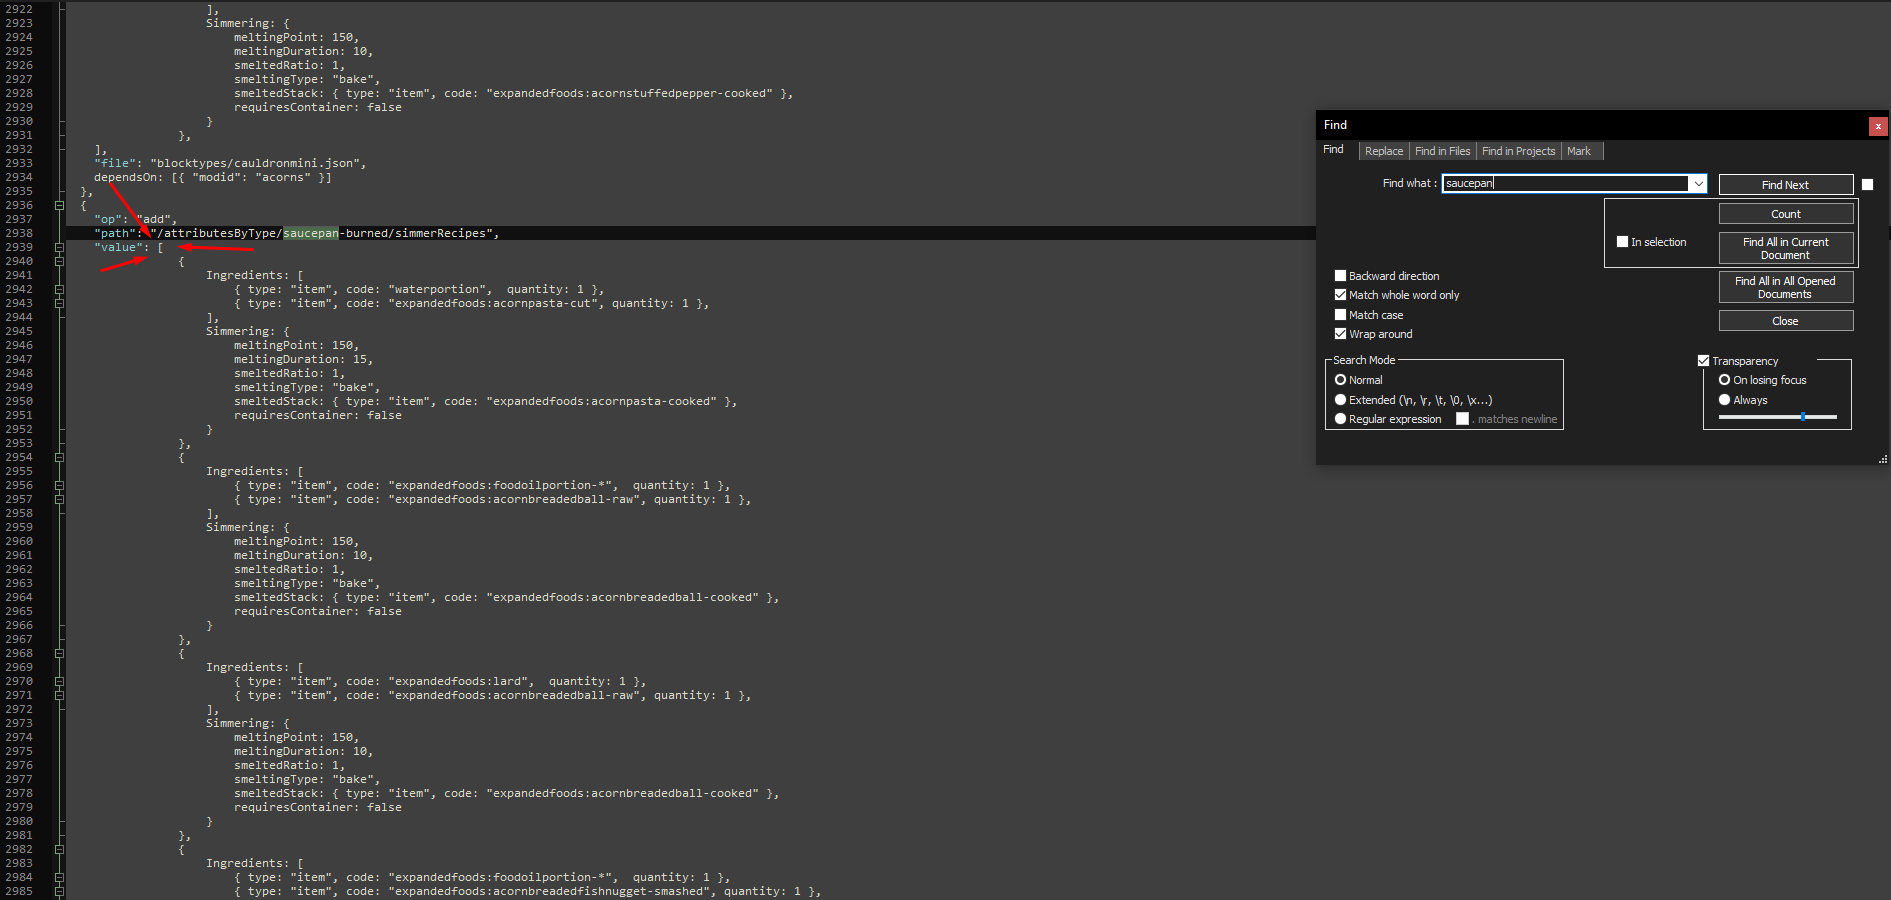Enable Match case option
The height and width of the screenshot is (900, 1891).
(1340, 315)
